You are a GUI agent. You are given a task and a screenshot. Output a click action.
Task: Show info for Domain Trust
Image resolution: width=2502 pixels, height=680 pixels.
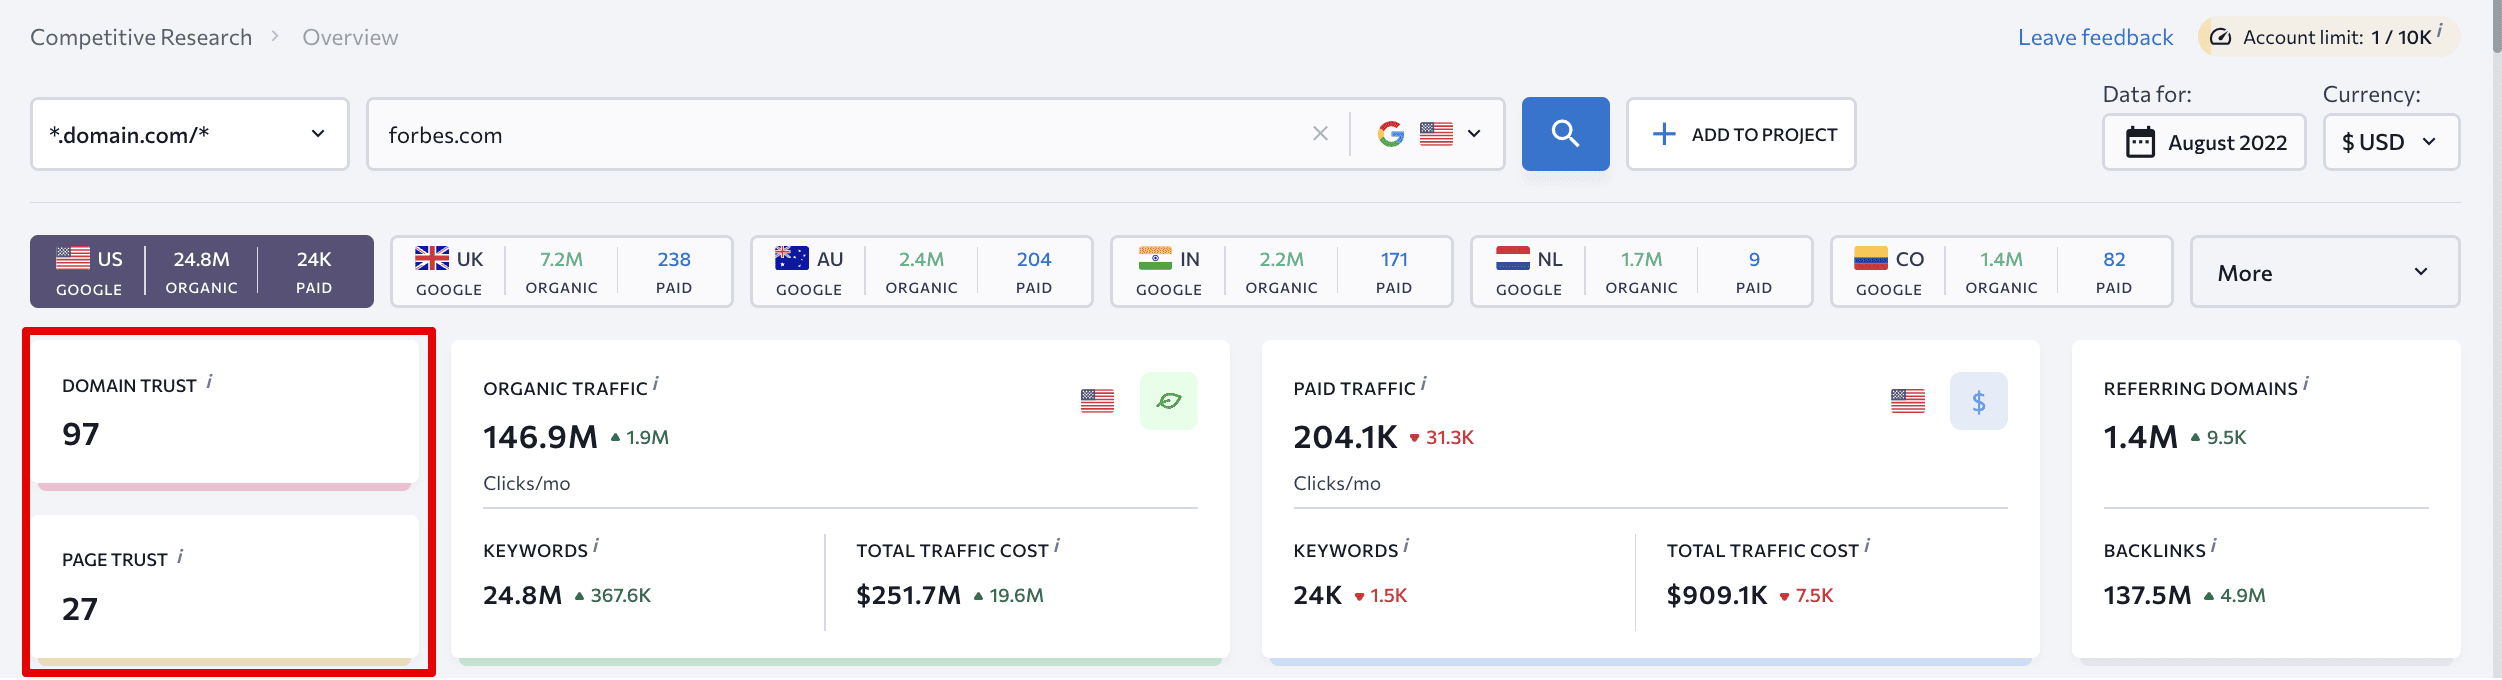pyautogui.click(x=209, y=381)
